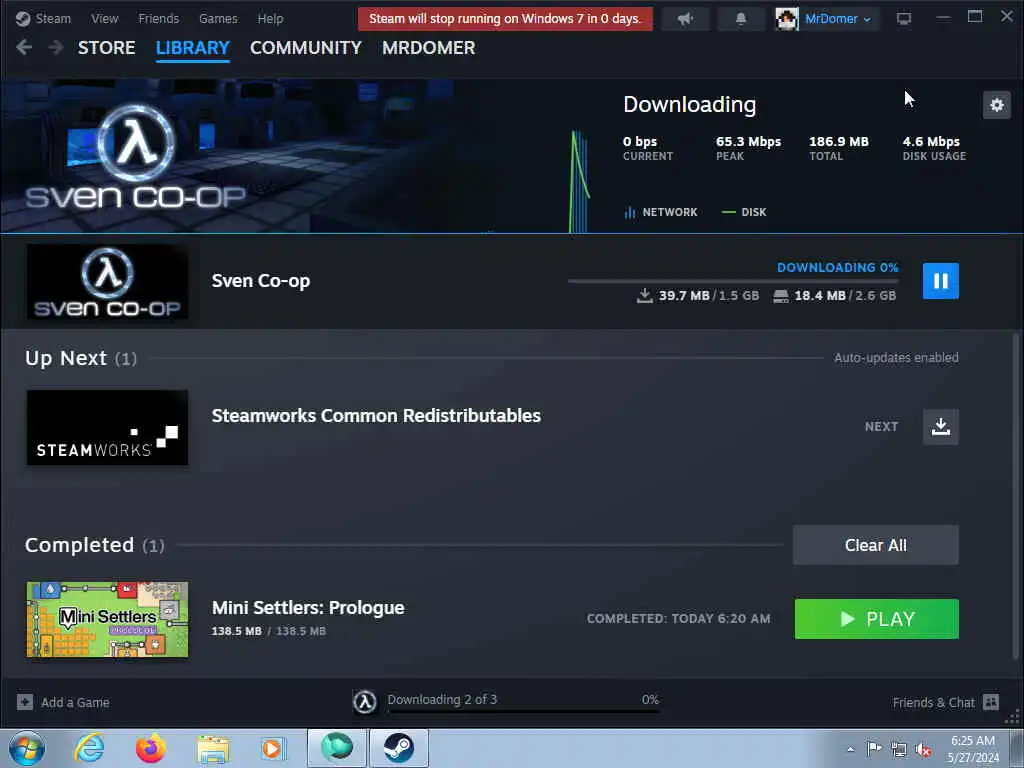
Task: Click the Steam taskbar icon
Action: tap(398, 748)
